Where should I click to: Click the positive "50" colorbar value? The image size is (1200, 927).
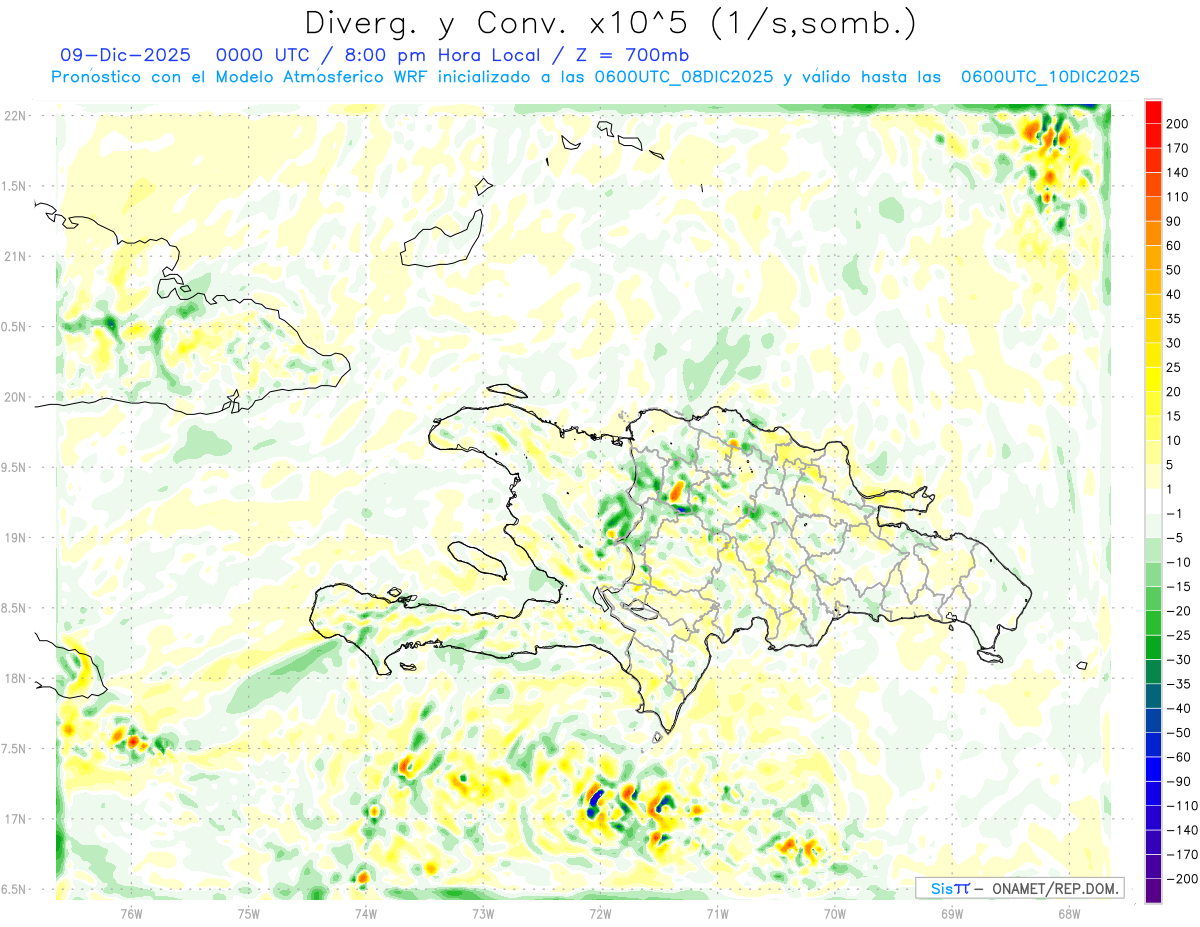click(1175, 270)
